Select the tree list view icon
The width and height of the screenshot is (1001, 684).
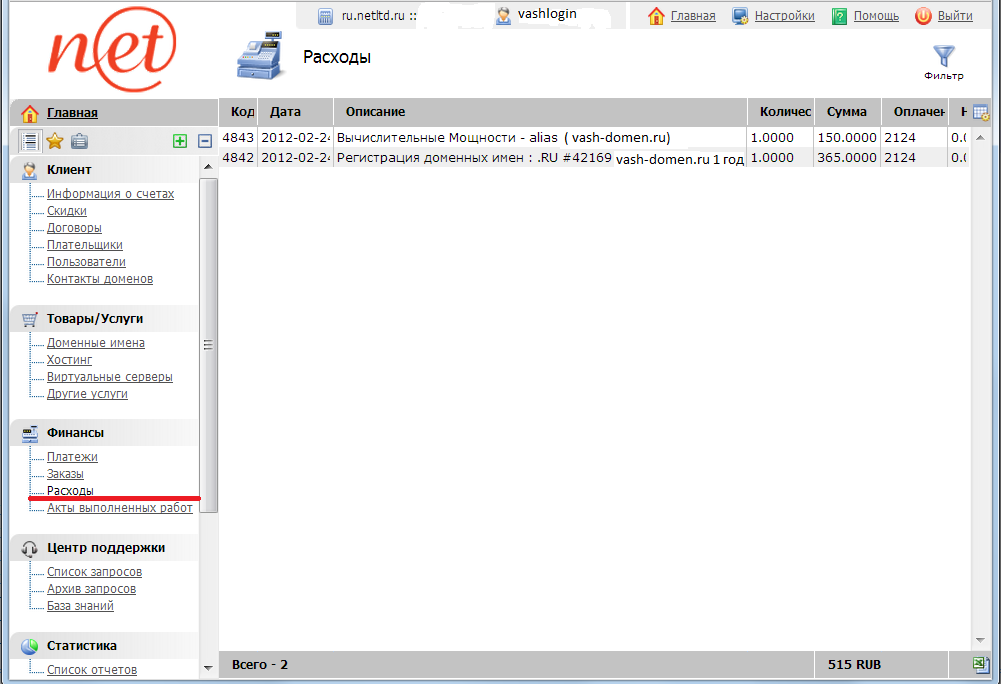pyautogui.click(x=30, y=141)
